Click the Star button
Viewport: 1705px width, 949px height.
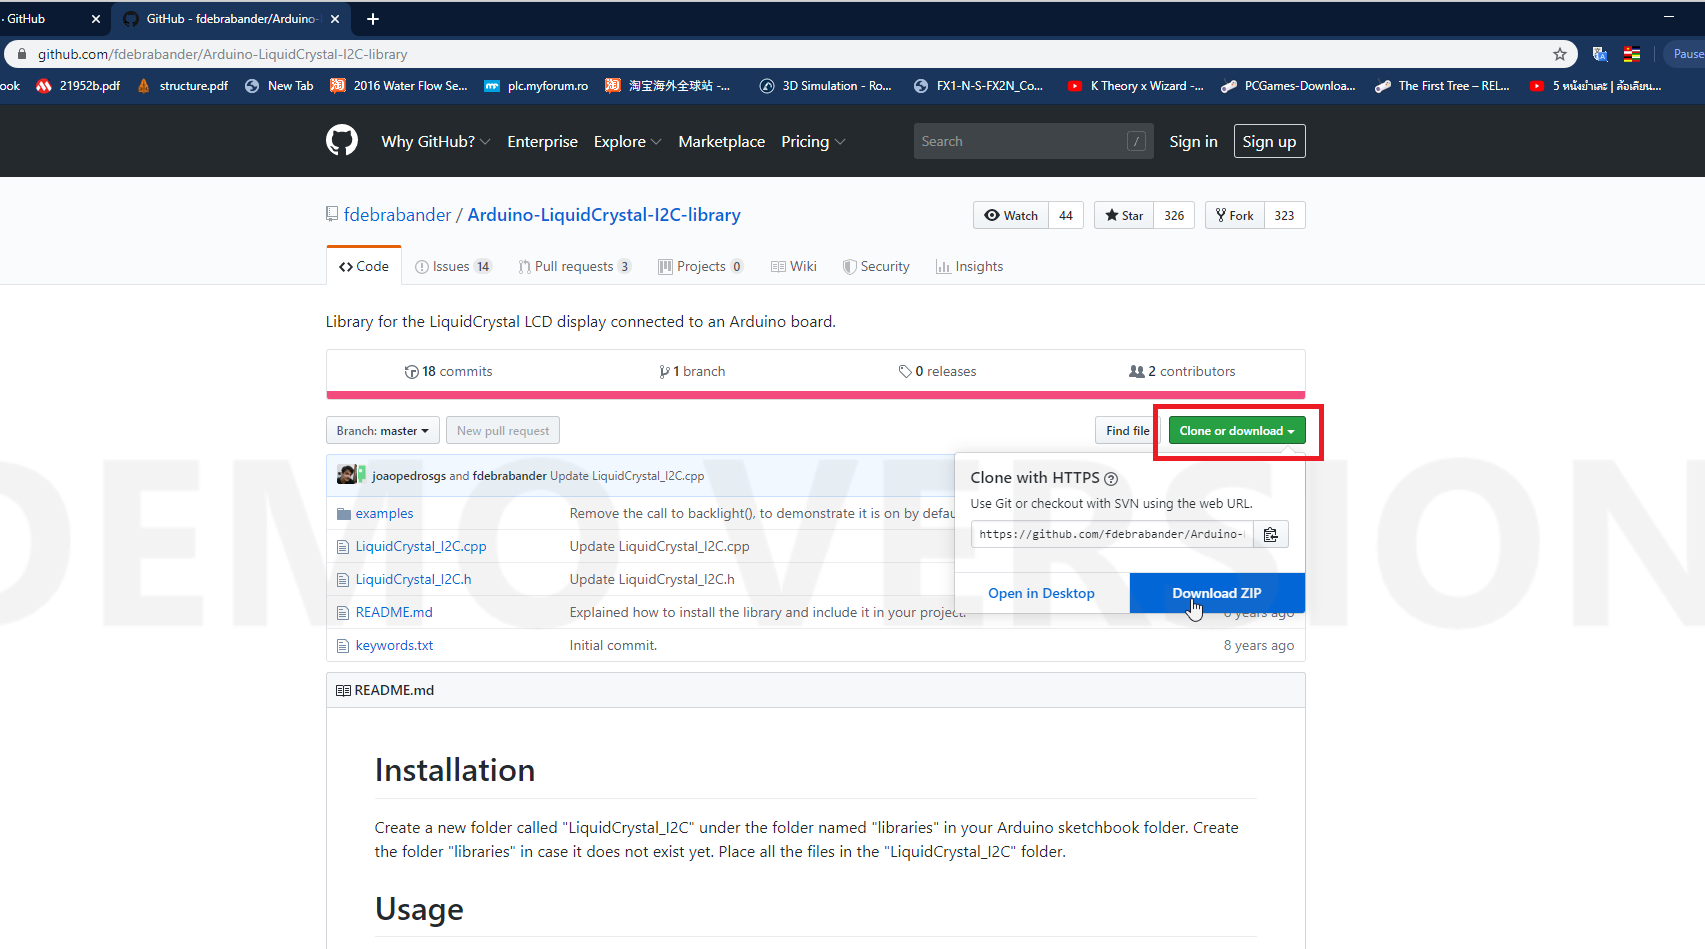(1124, 215)
